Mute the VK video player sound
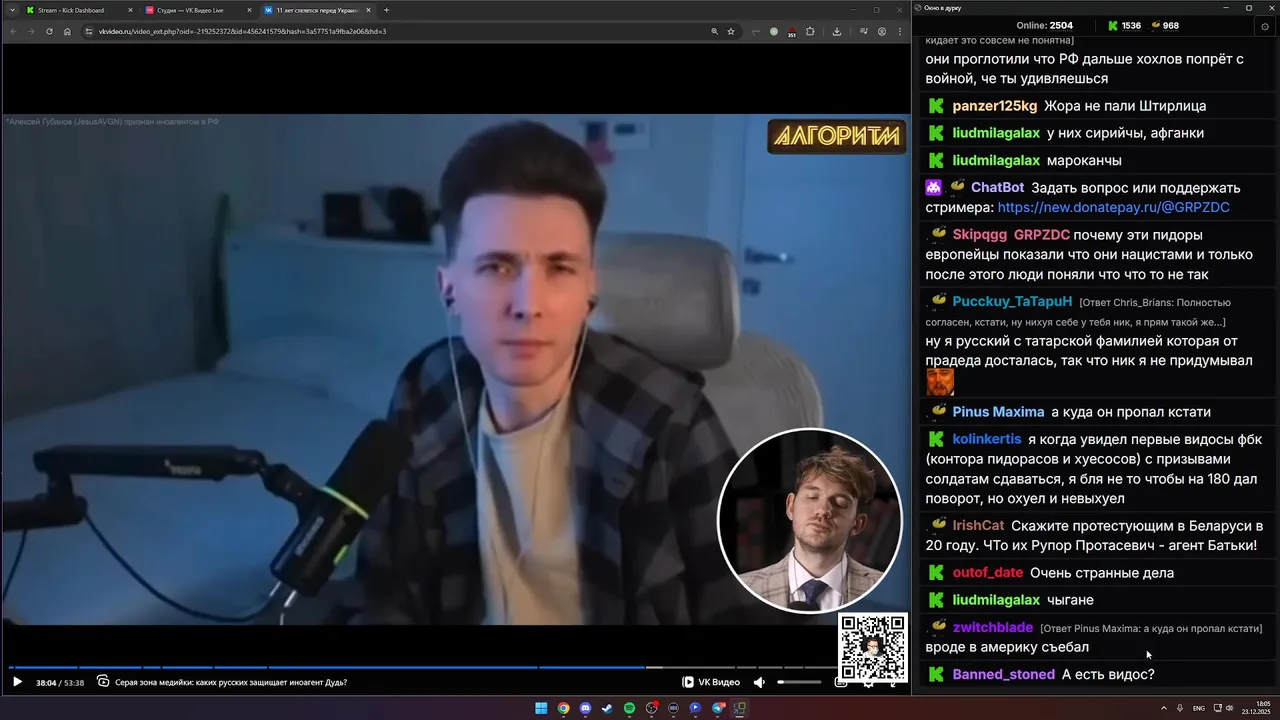The width and height of the screenshot is (1280, 720). click(x=759, y=682)
